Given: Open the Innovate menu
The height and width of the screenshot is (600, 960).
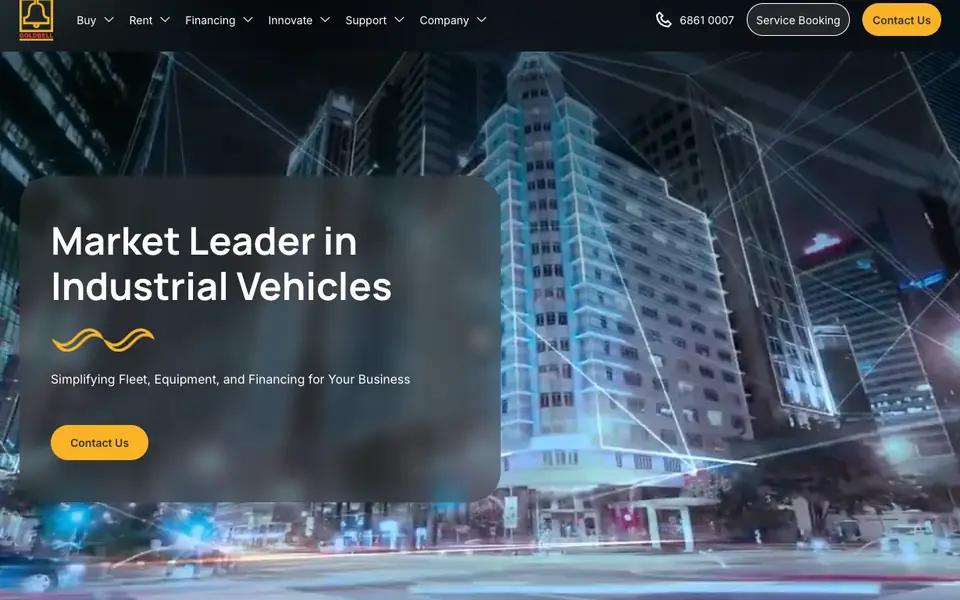Looking at the screenshot, I should (x=290, y=20).
